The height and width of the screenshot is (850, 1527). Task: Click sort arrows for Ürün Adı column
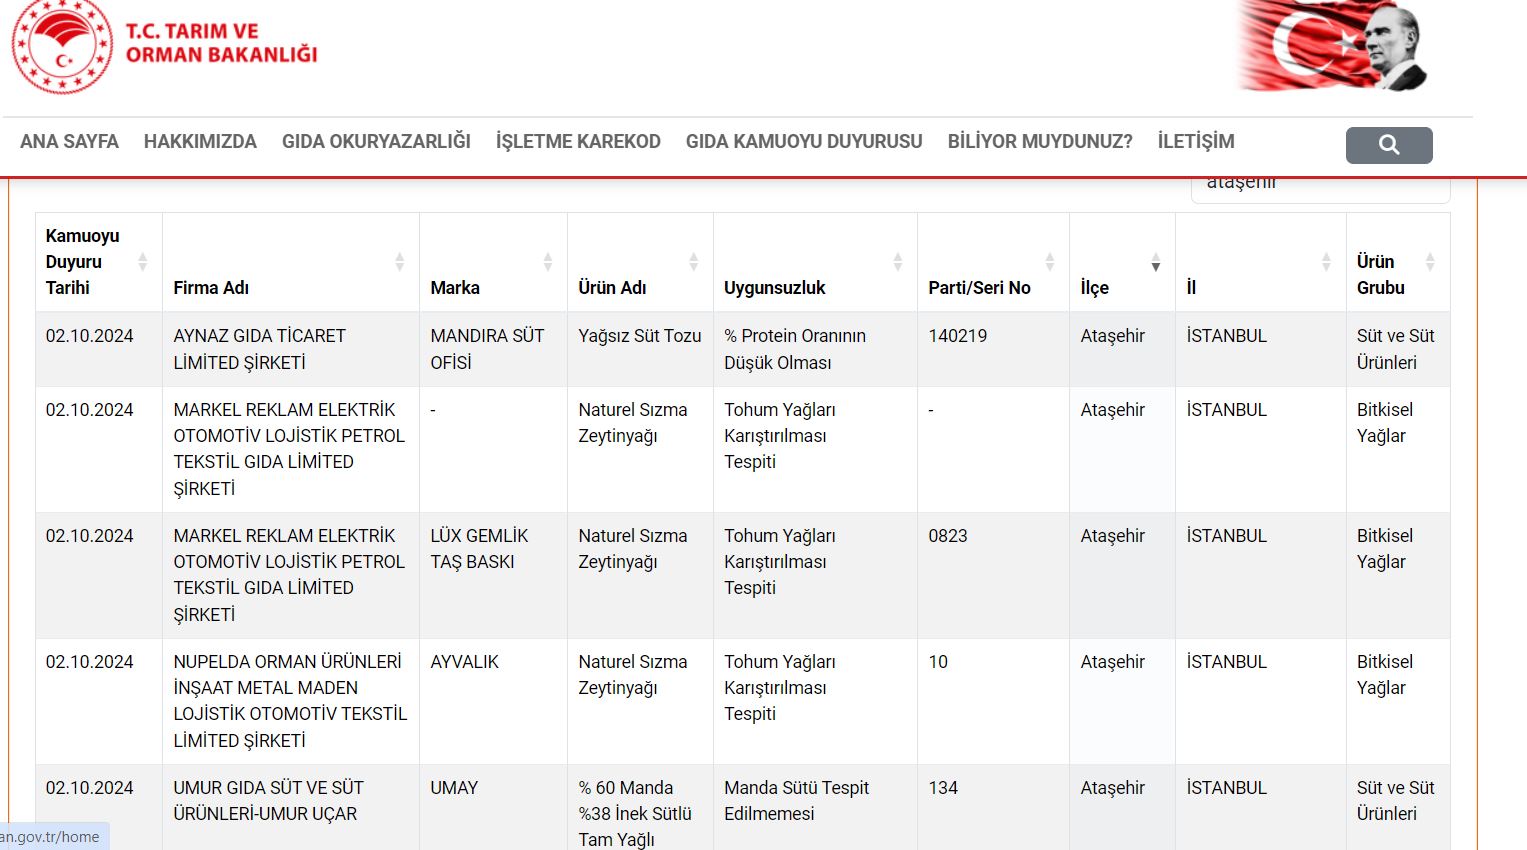tap(693, 262)
